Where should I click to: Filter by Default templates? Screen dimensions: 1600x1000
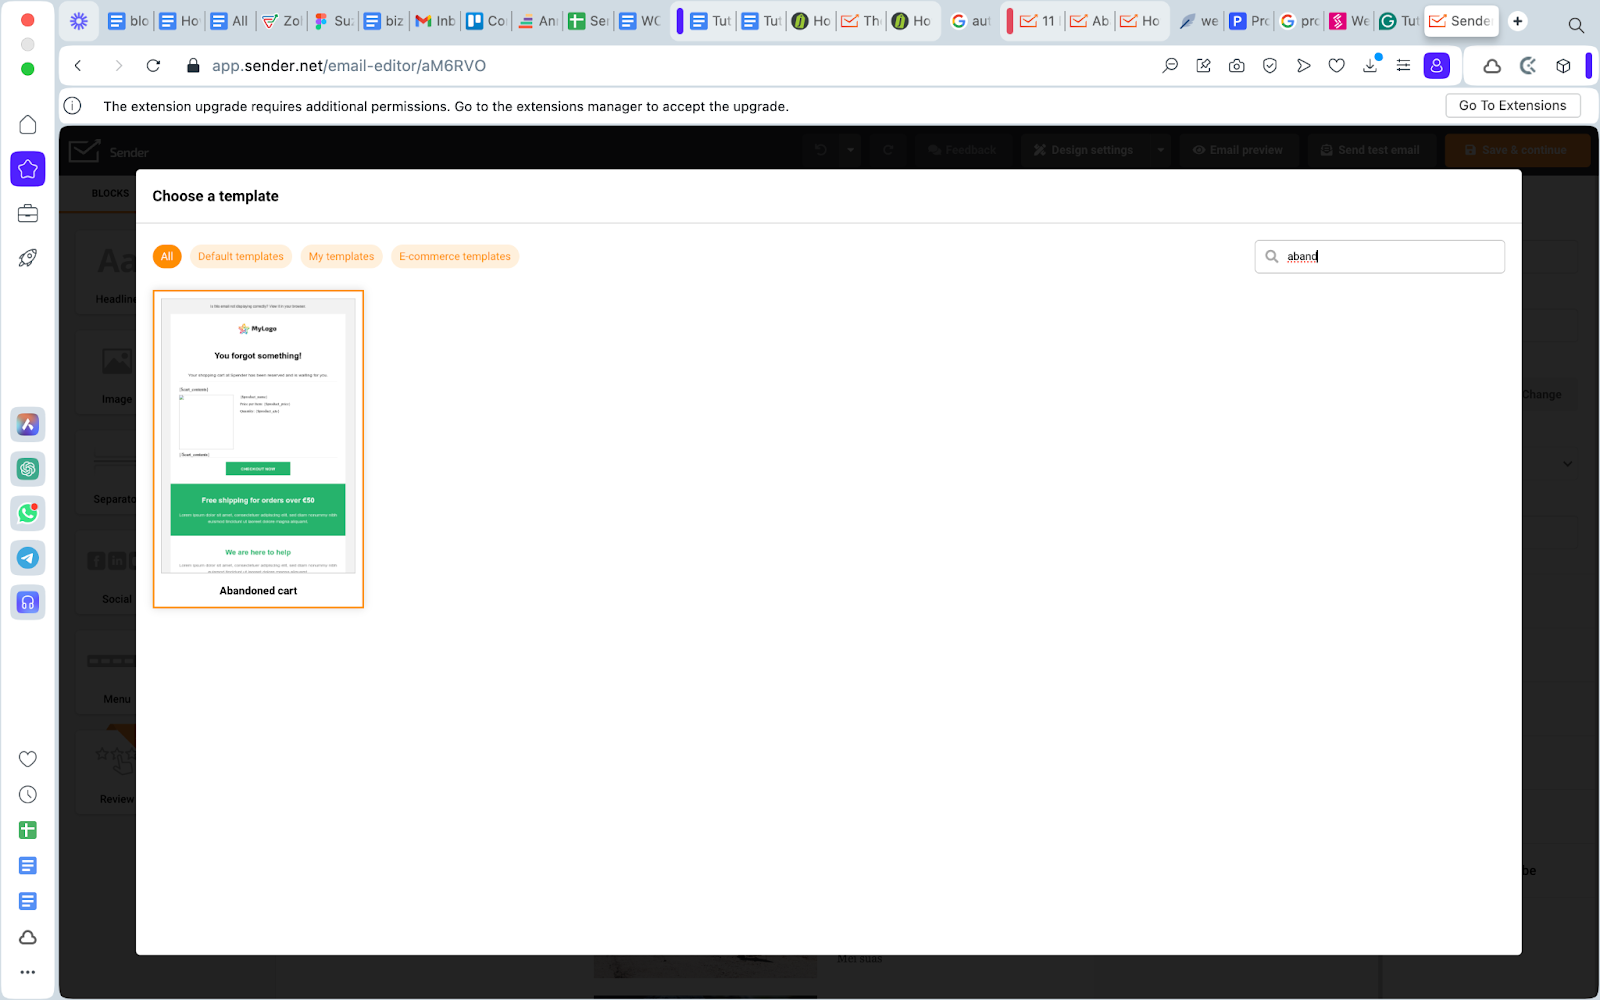point(241,257)
